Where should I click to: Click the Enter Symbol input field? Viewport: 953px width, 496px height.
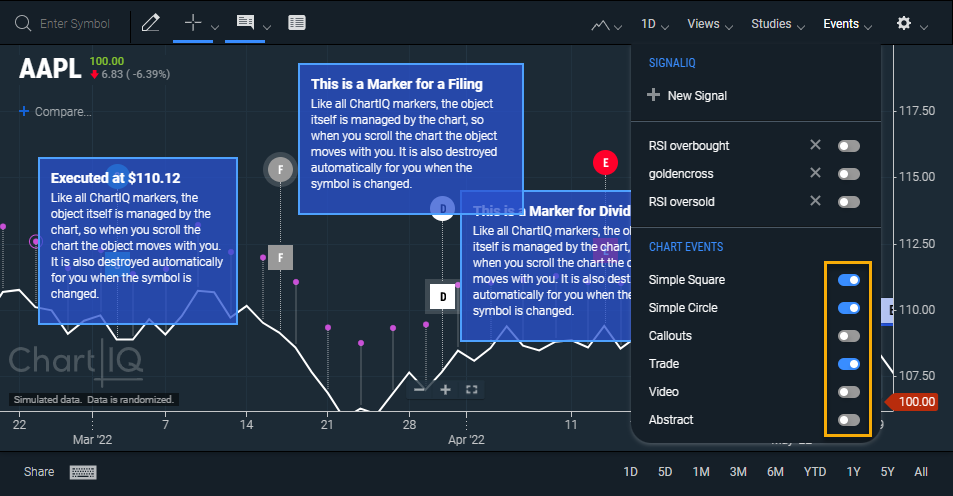(75, 24)
